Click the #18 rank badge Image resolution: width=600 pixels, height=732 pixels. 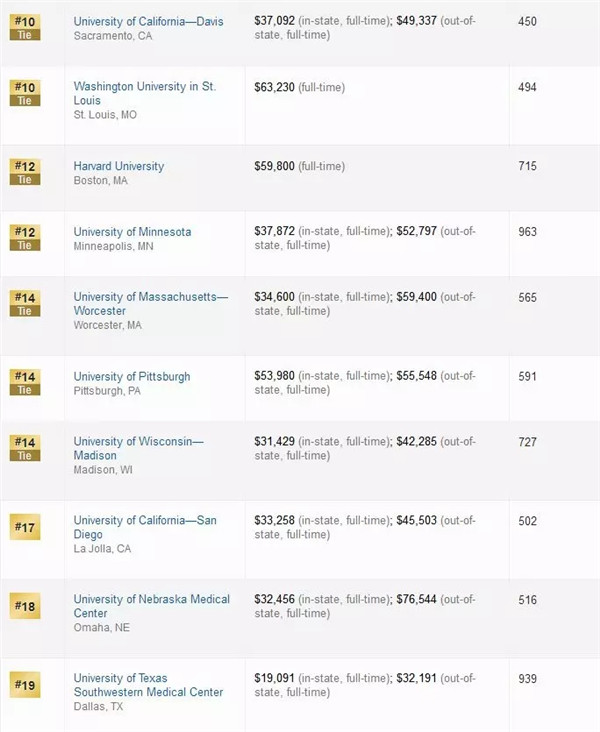point(24,605)
